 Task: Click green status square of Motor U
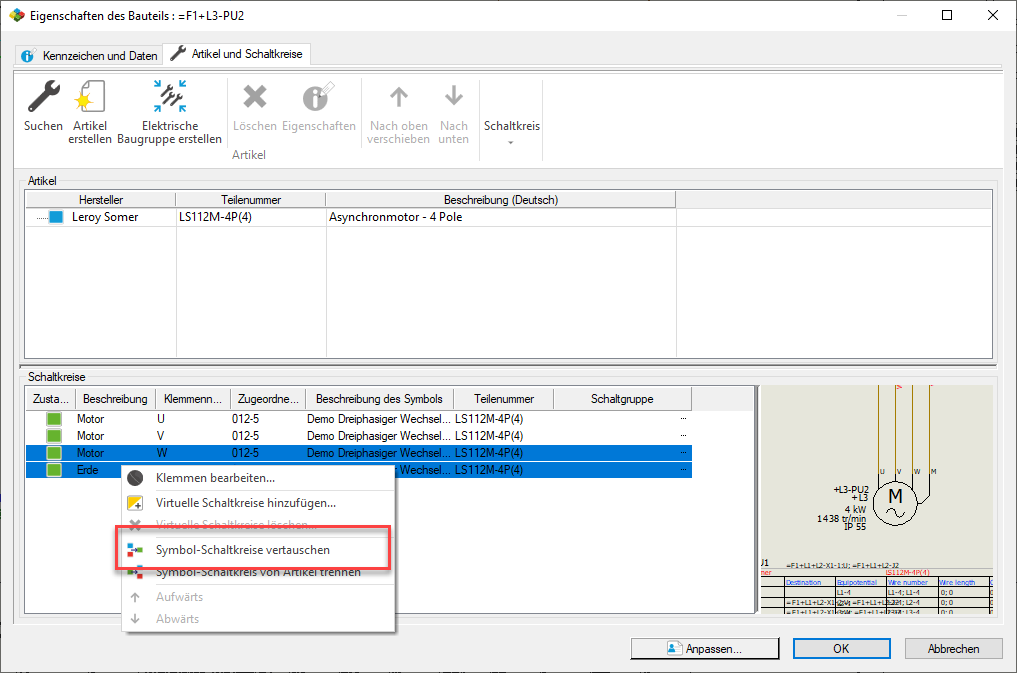pyautogui.click(x=54, y=419)
